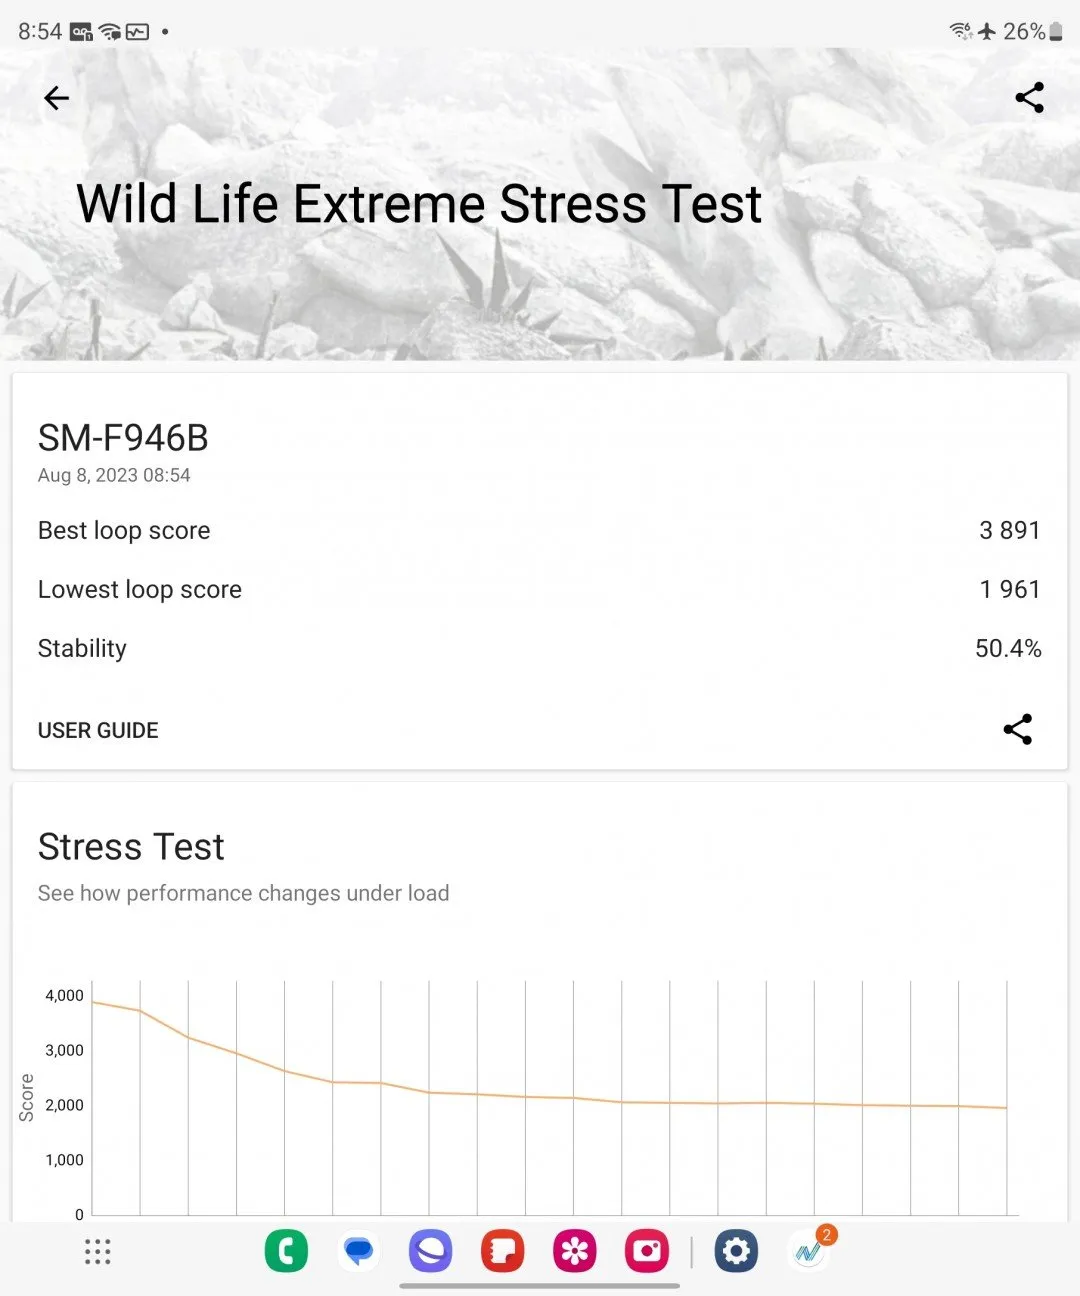Share the test via header share icon
Viewport: 1080px width, 1296px height.
click(x=1029, y=98)
